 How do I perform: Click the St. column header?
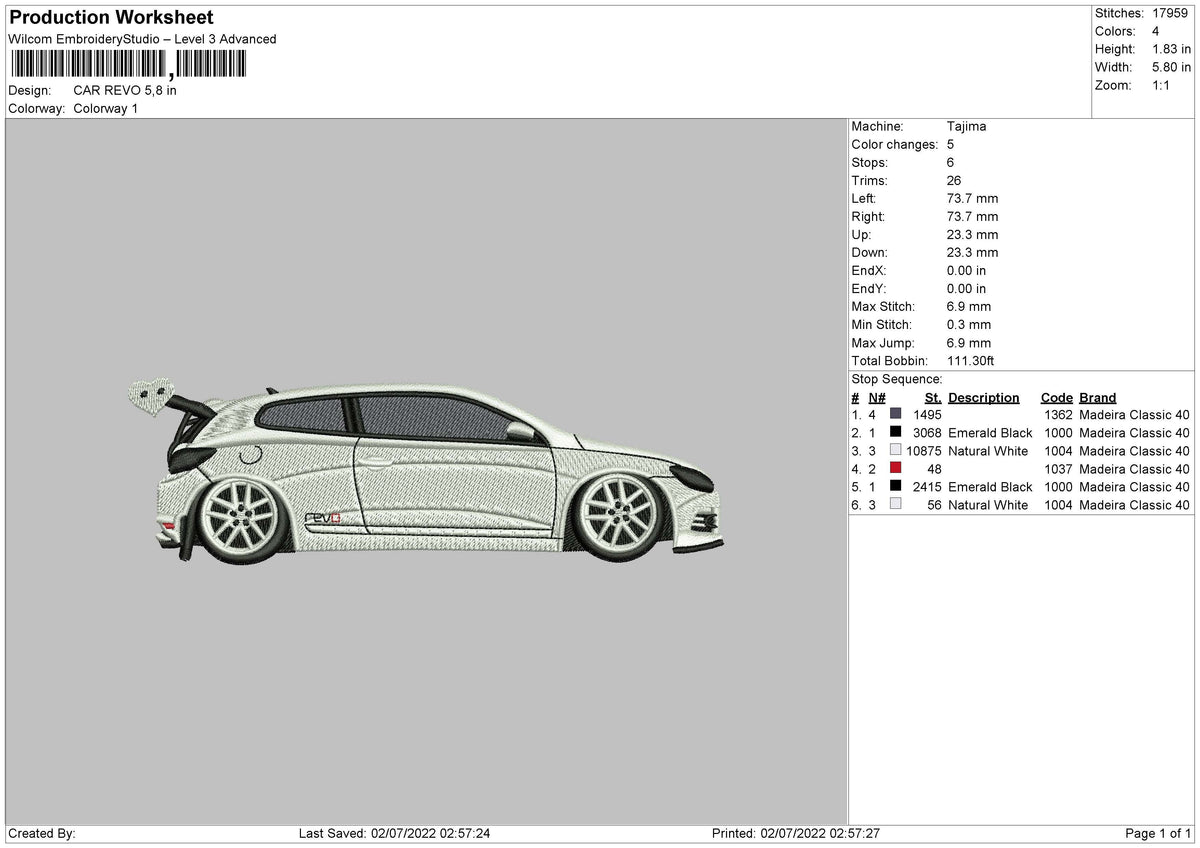click(932, 397)
